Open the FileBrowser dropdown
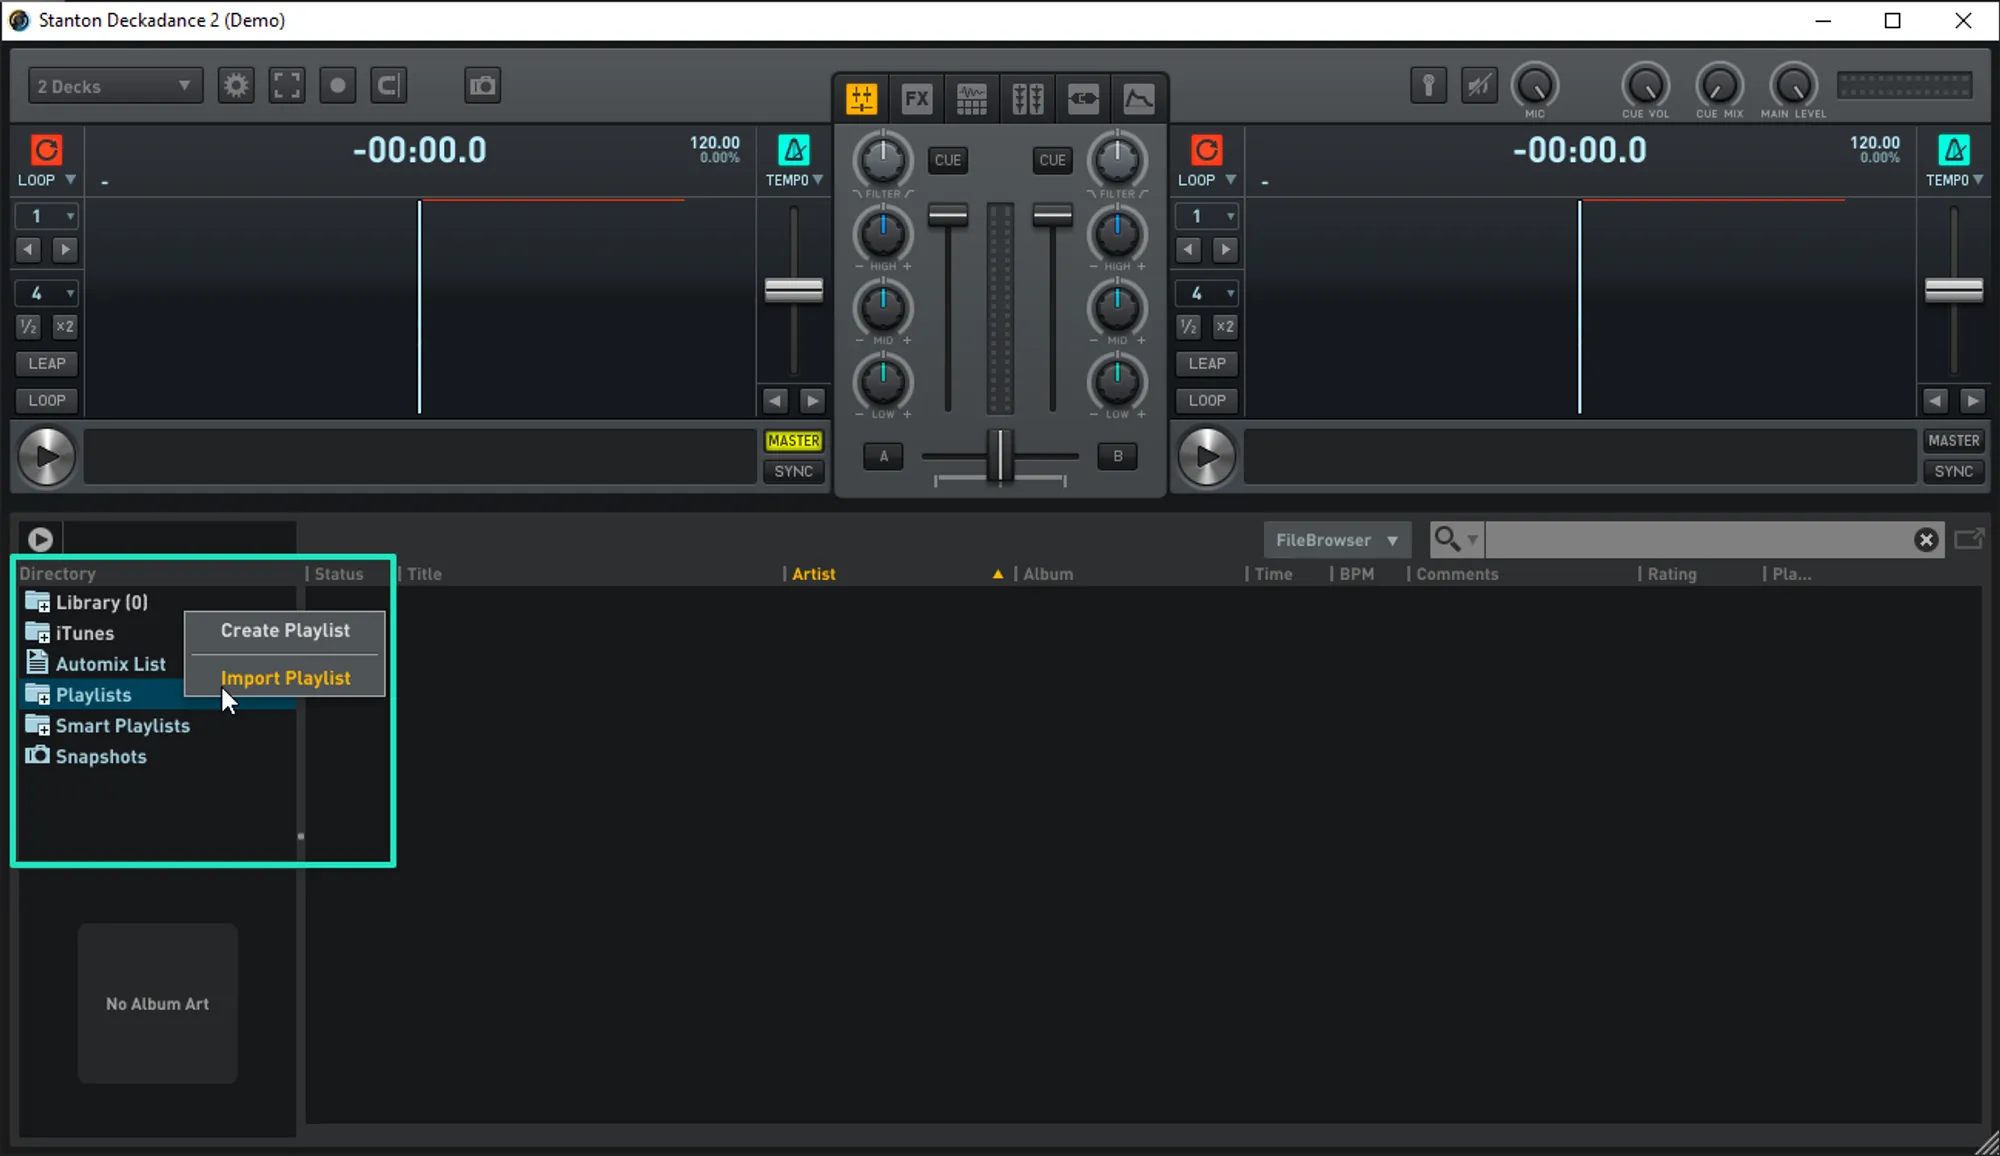This screenshot has width=2000, height=1156. point(1336,540)
